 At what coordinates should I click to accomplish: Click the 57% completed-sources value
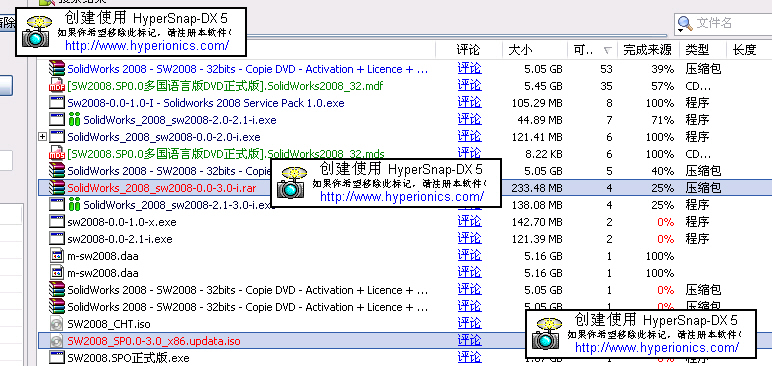(662, 86)
